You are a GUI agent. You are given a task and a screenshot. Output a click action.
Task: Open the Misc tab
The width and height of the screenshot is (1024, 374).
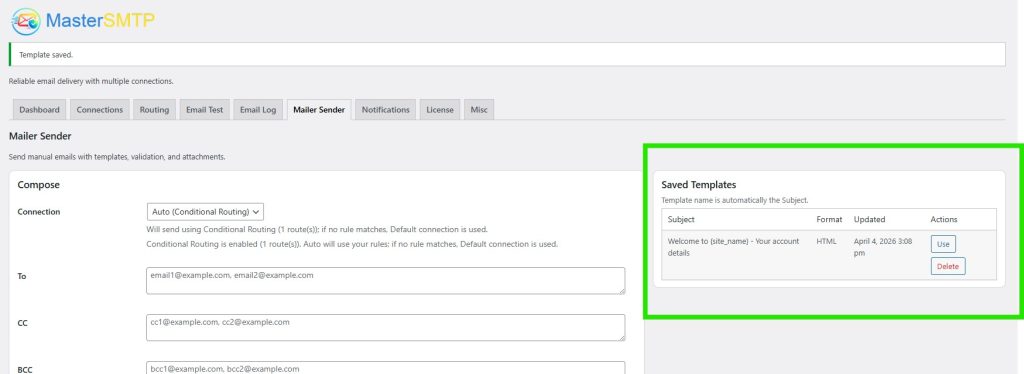479,110
